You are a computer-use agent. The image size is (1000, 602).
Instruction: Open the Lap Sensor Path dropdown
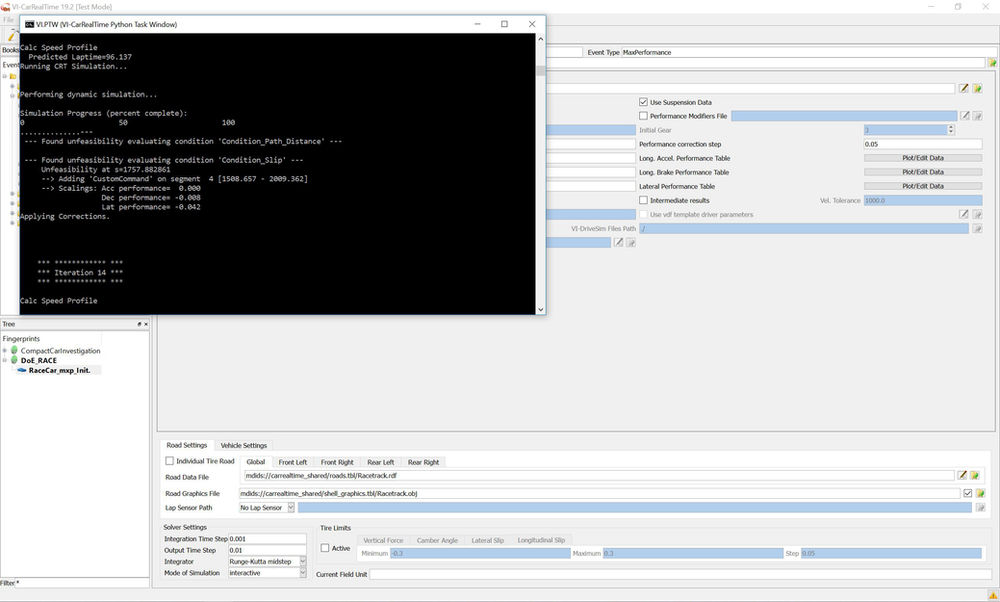[x=290, y=507]
